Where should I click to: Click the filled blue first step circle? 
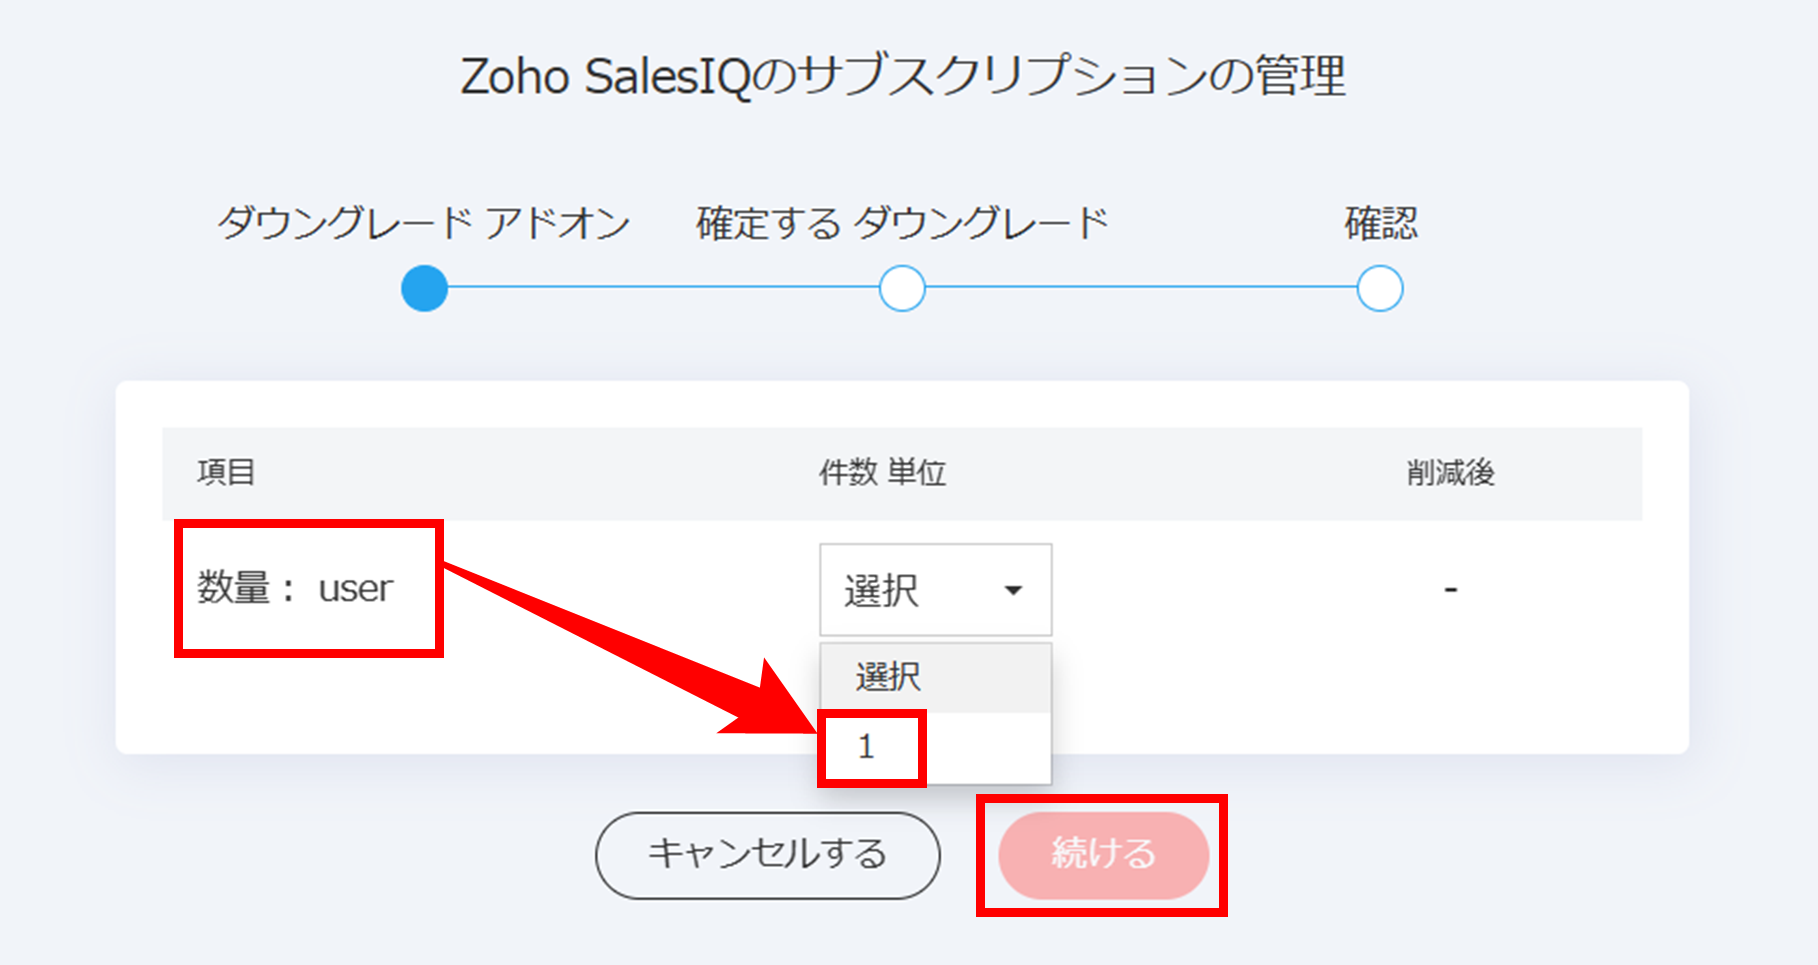[424, 288]
